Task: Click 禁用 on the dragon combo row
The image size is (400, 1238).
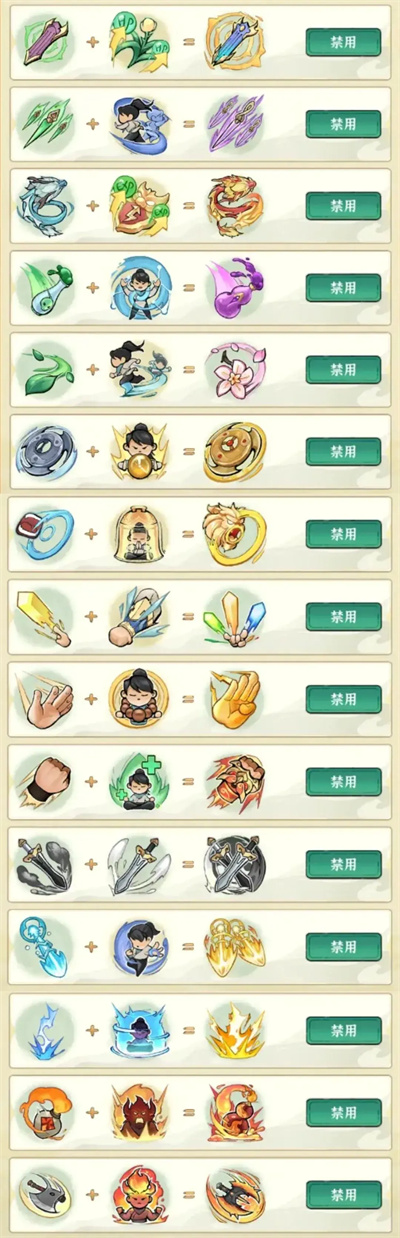Action: [x=343, y=205]
